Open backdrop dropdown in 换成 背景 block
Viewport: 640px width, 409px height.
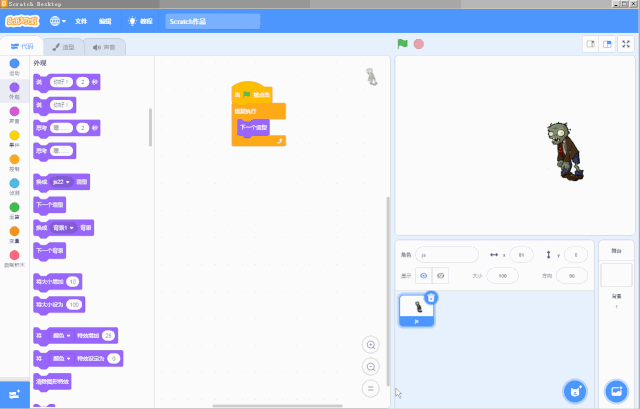(x=63, y=228)
